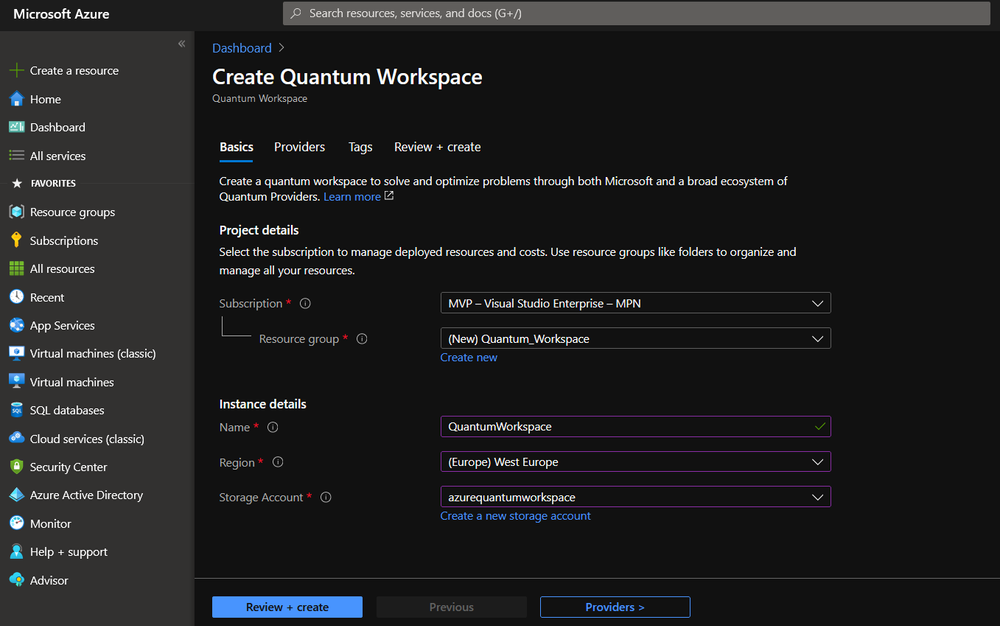Click the All resources grid icon
Viewport: 1000px width, 626px height.
click(17, 268)
